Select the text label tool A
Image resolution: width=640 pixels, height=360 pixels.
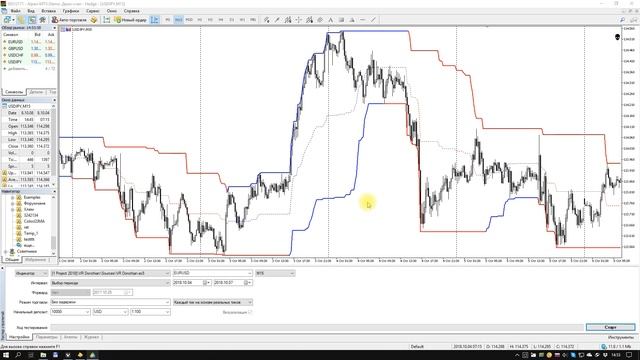point(331,20)
